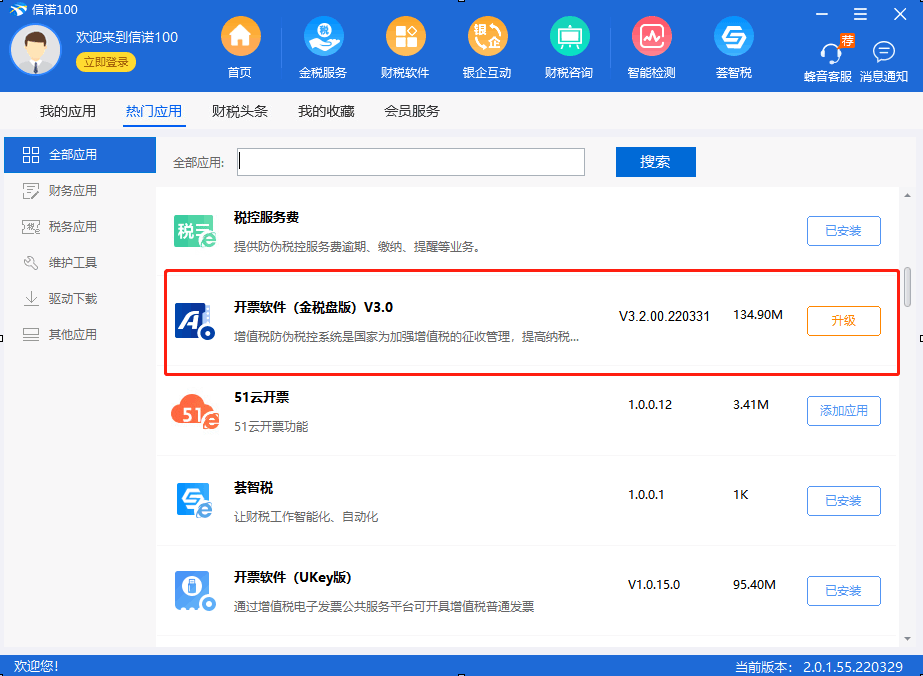The image size is (923, 676).
Task: Click 51云开票功能 description text
Action: 271,426
